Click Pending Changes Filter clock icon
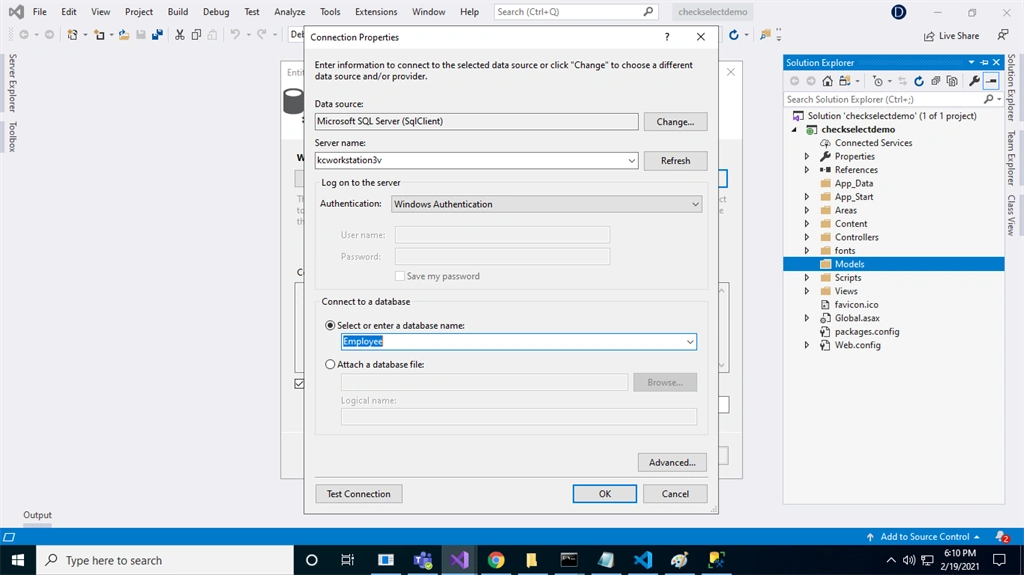 [x=878, y=81]
